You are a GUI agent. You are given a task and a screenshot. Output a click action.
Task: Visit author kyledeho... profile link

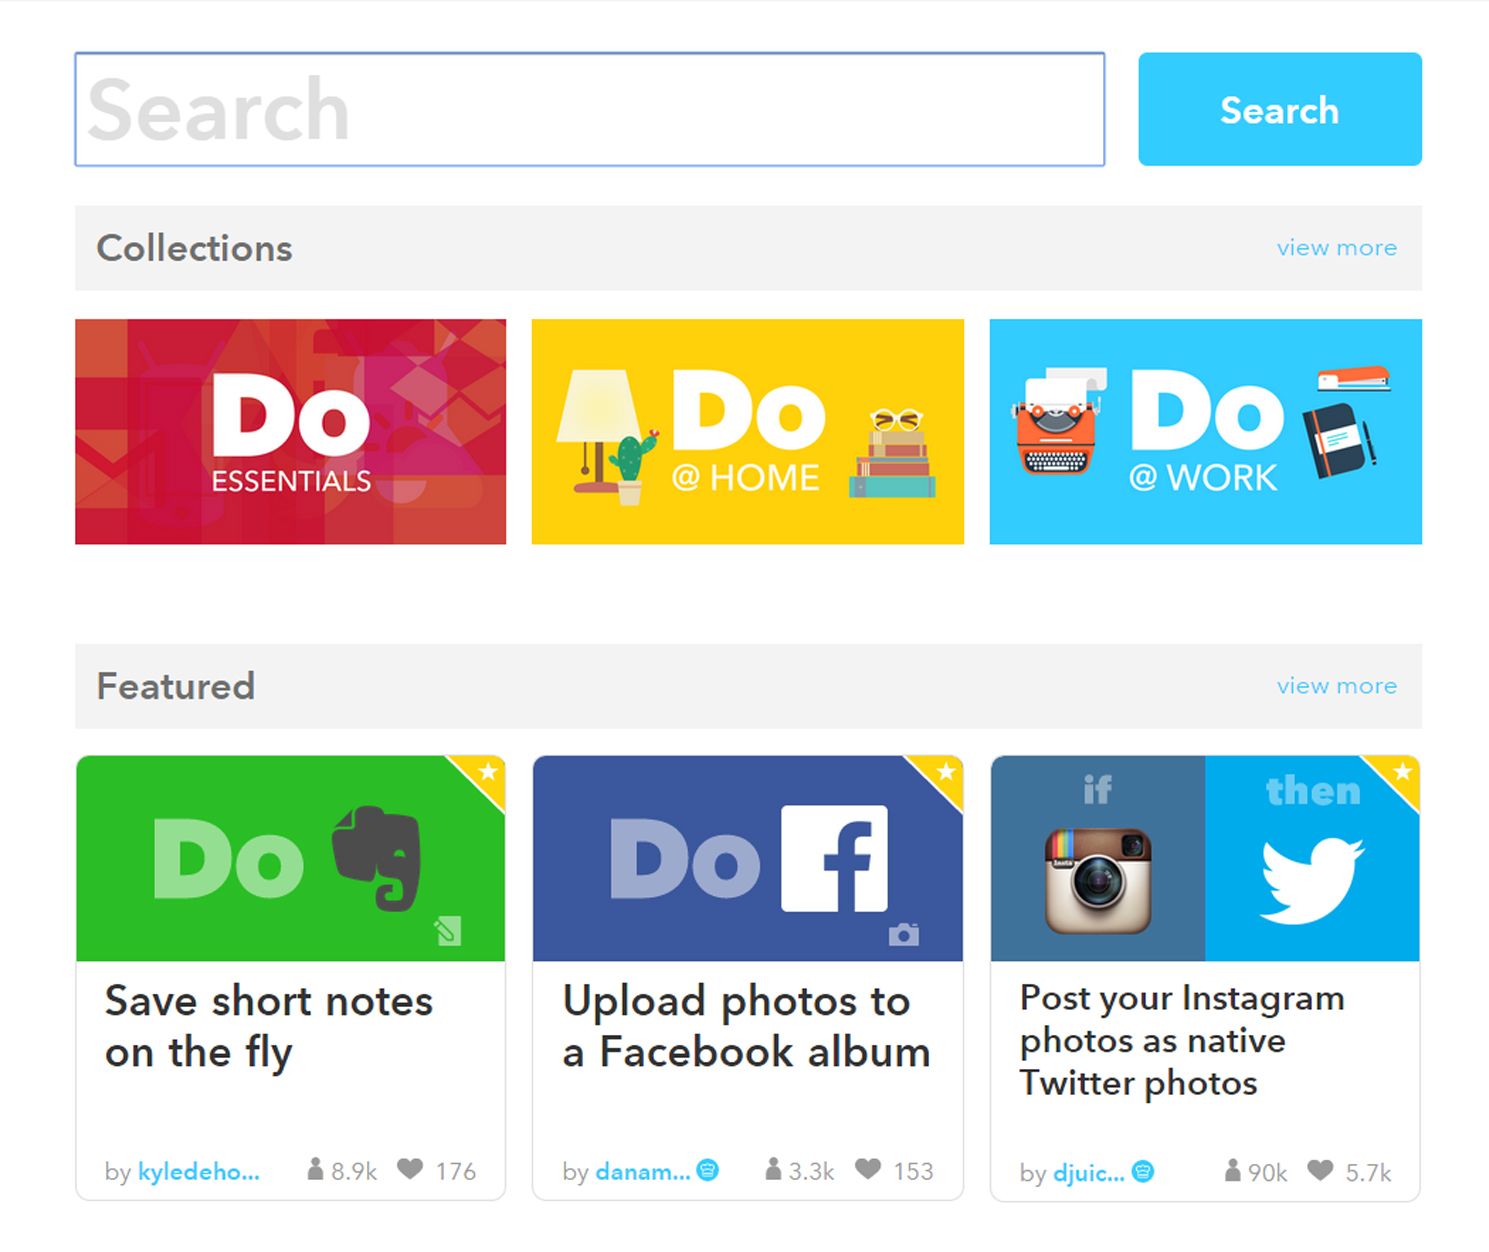[198, 1171]
